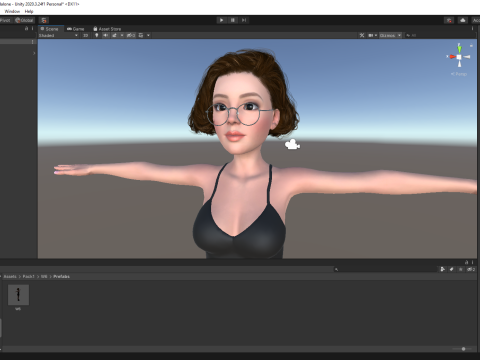Open the Shaded draw mode dropdown
The image size is (480, 360).
(x=58, y=35)
